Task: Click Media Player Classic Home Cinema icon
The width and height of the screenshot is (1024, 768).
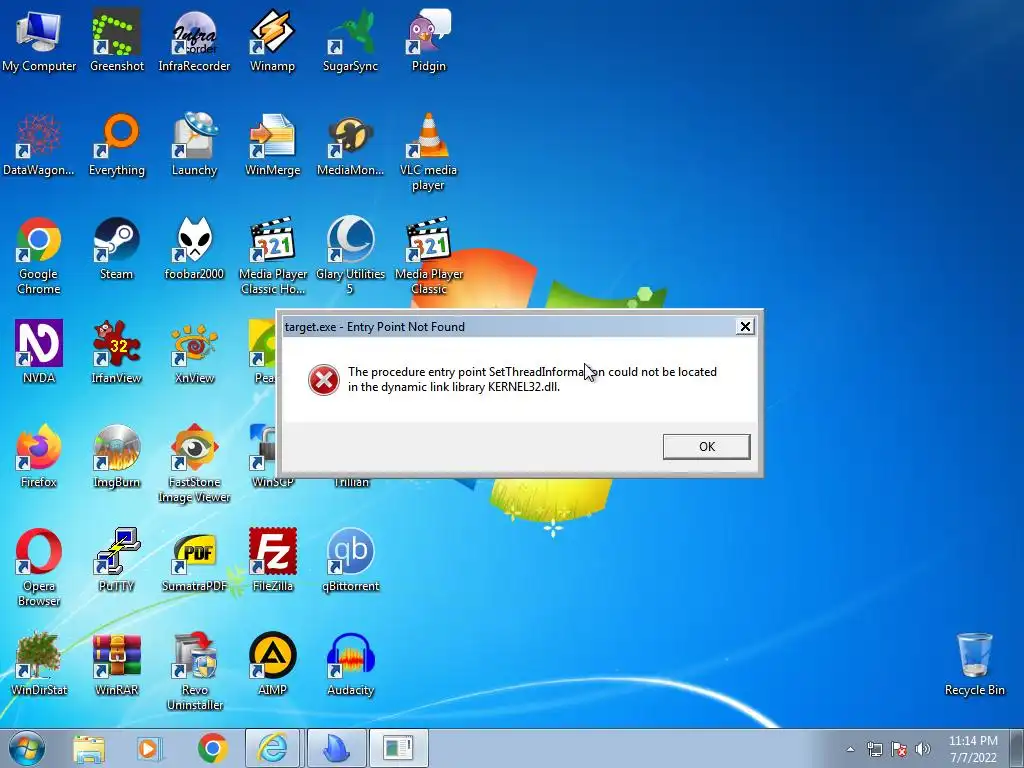Action: [272, 255]
